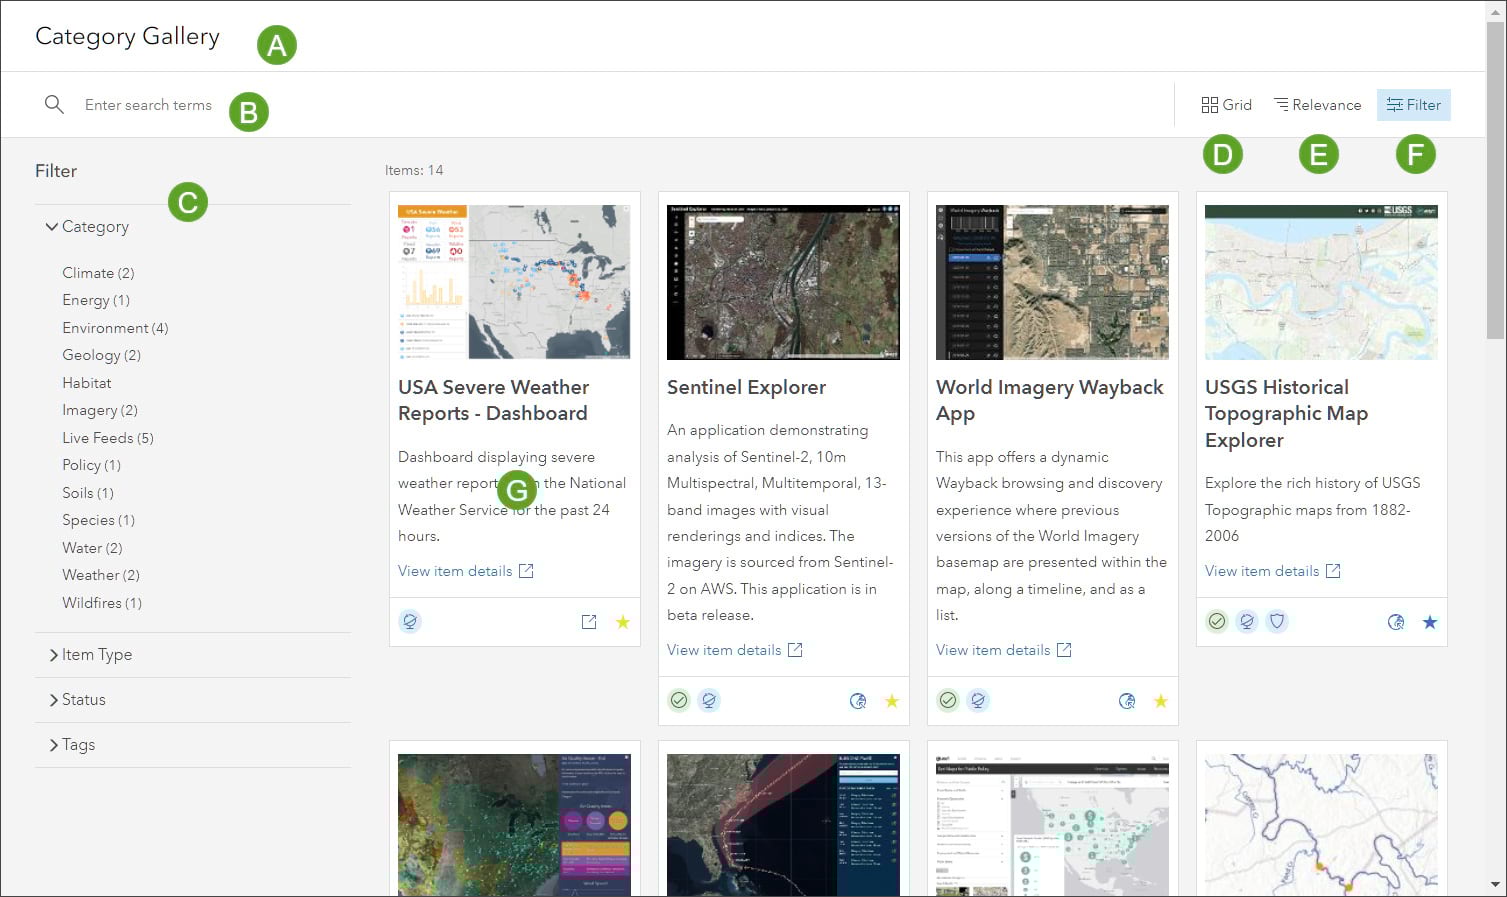The image size is (1507, 897).
Task: Click Living Atlas badge on World Imagery Wayback card
Action: 978,701
